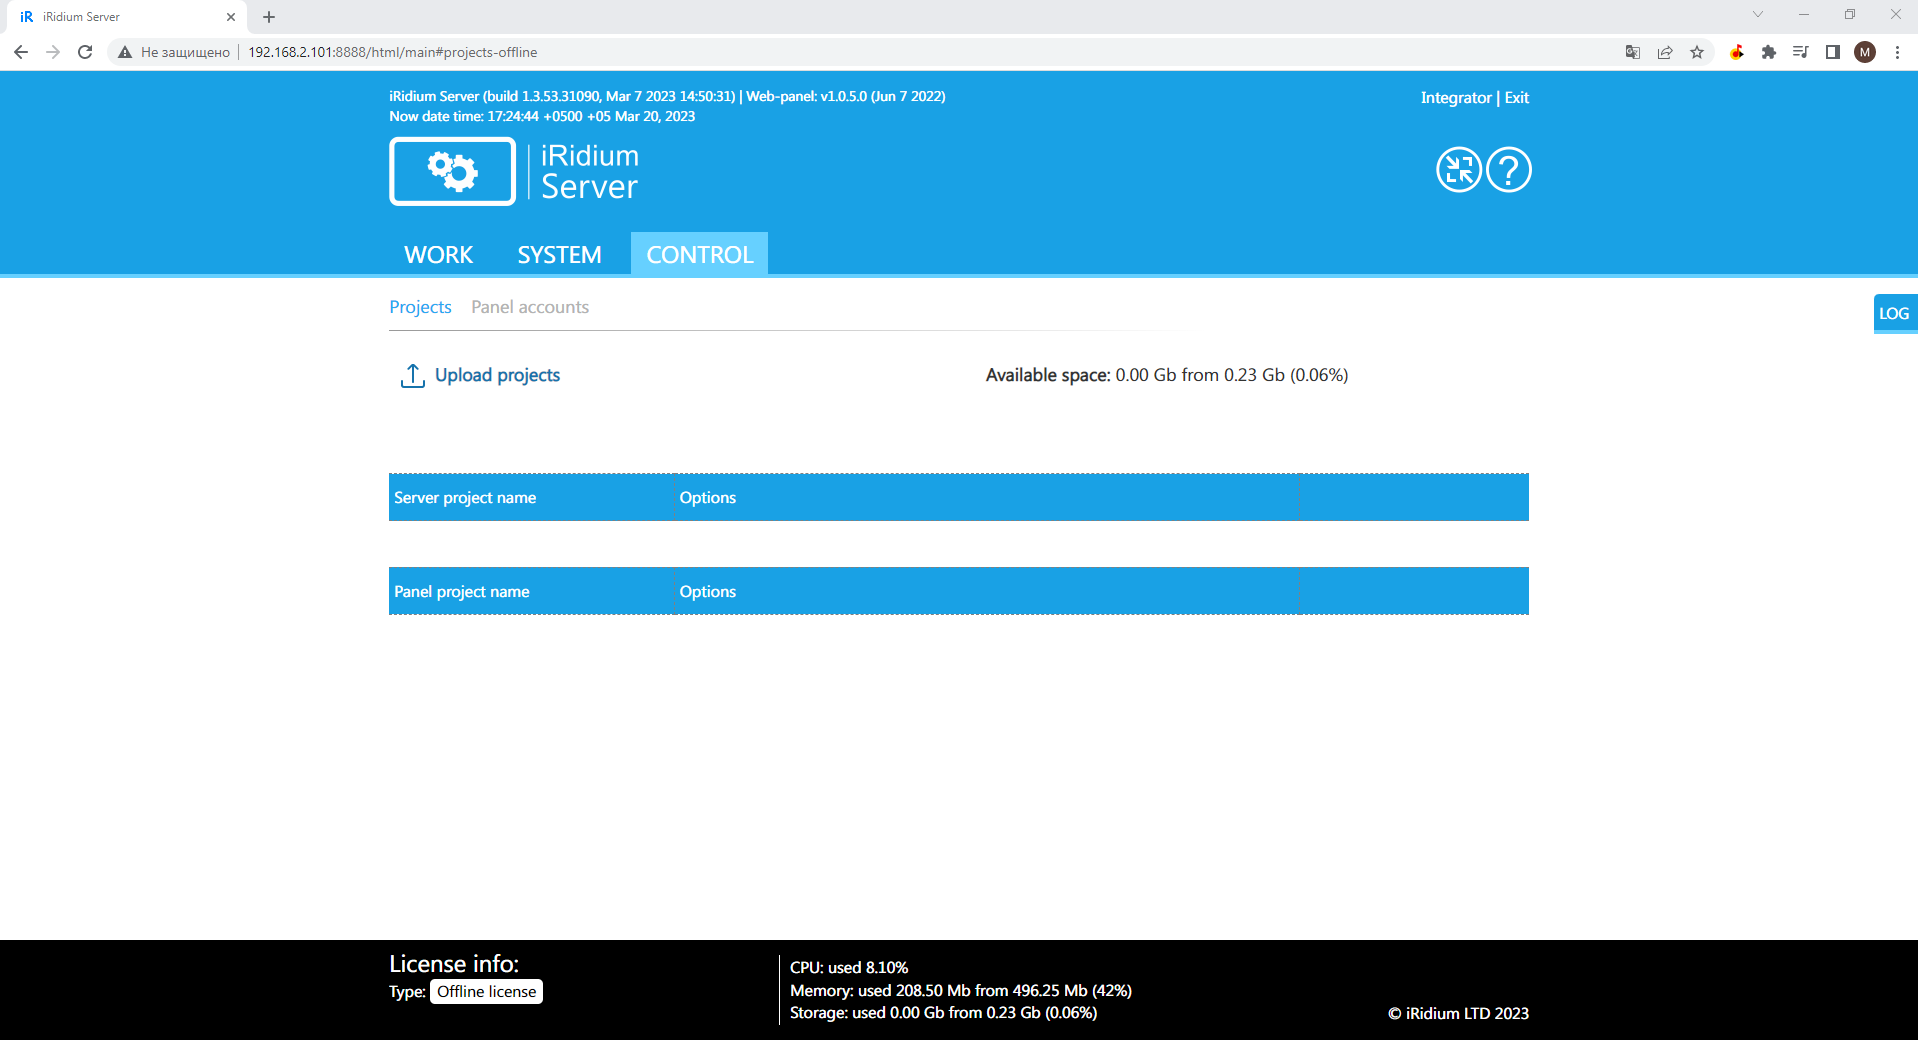This screenshot has width=1918, height=1040.
Task: Open the Panel accounts subtab
Action: [530, 307]
